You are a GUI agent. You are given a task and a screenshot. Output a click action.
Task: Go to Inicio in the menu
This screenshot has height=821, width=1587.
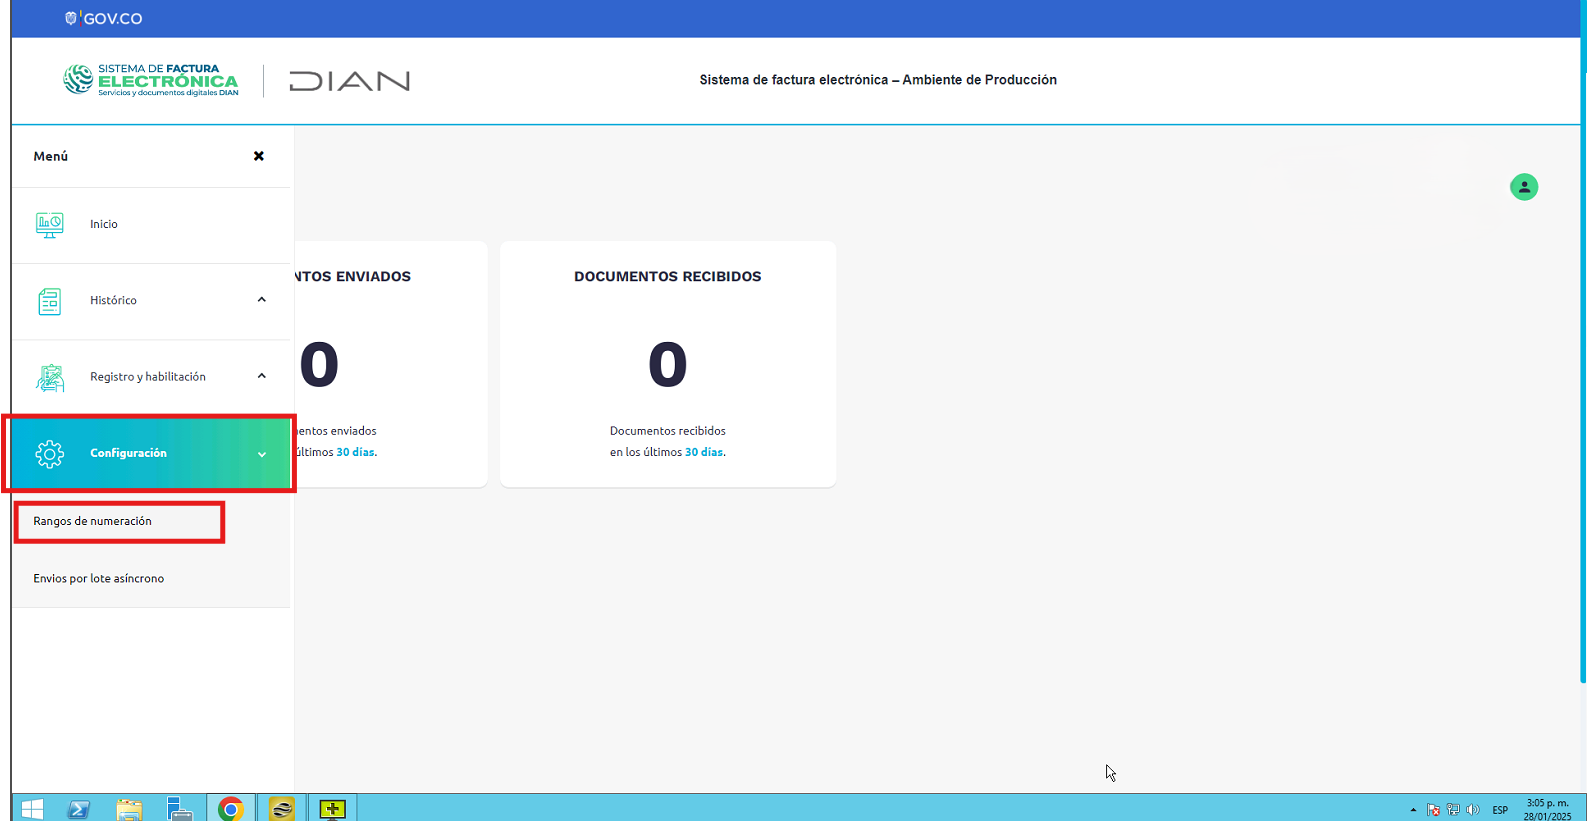point(104,224)
